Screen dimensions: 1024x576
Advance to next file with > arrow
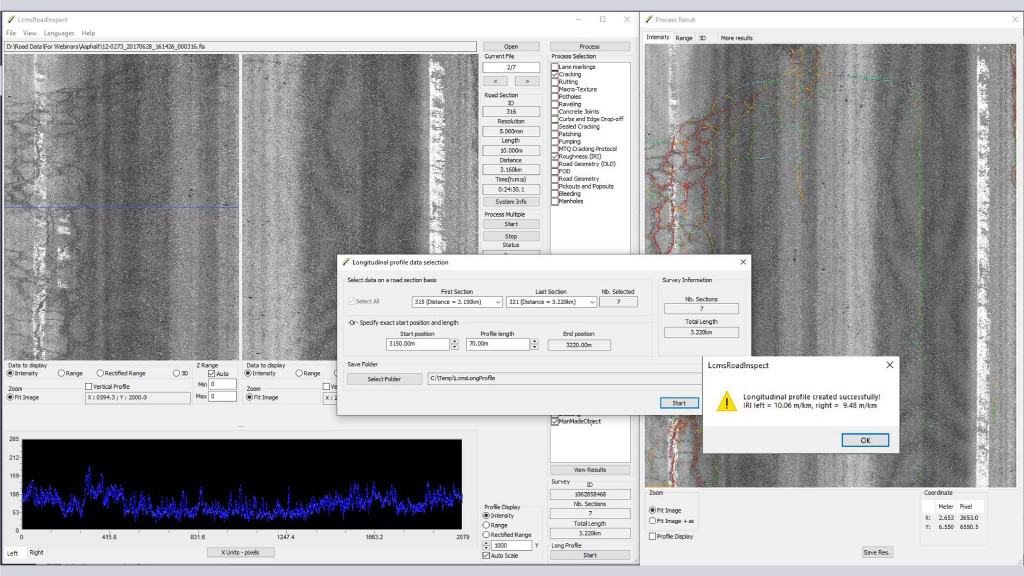[526, 81]
